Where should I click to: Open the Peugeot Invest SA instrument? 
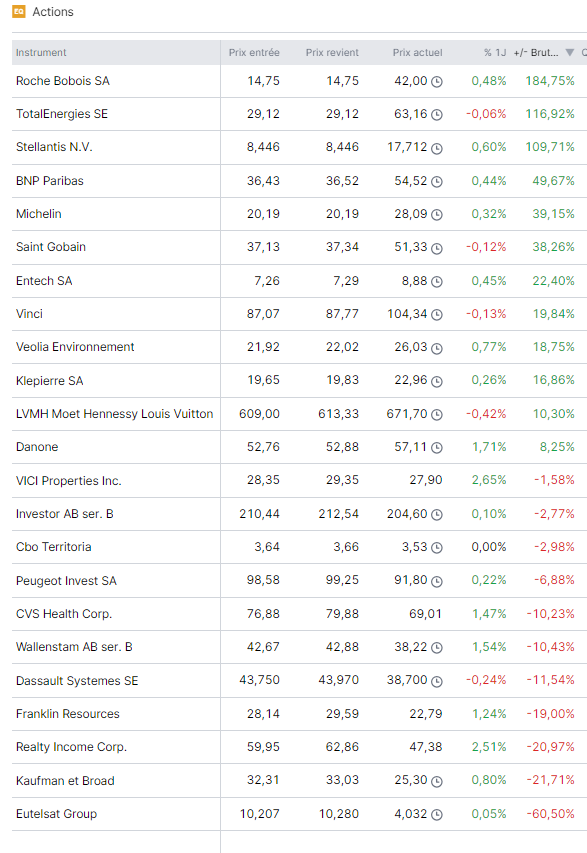(66, 581)
